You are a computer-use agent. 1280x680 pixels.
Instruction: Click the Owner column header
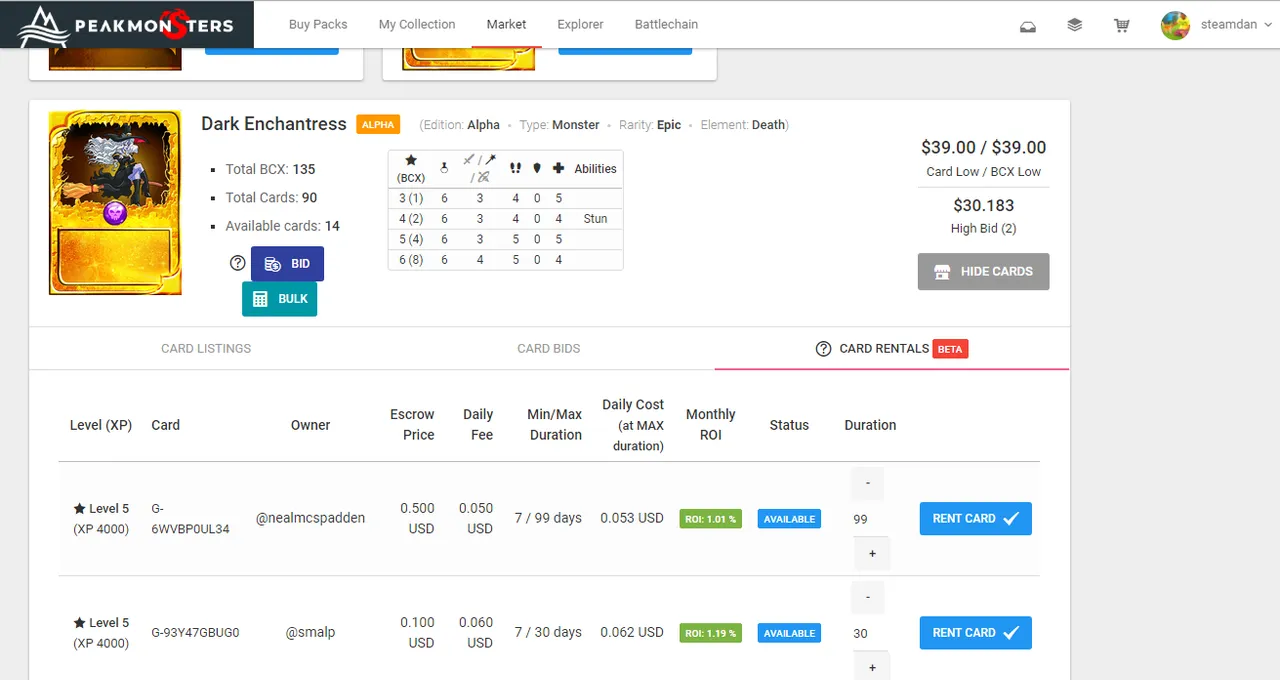click(x=310, y=425)
